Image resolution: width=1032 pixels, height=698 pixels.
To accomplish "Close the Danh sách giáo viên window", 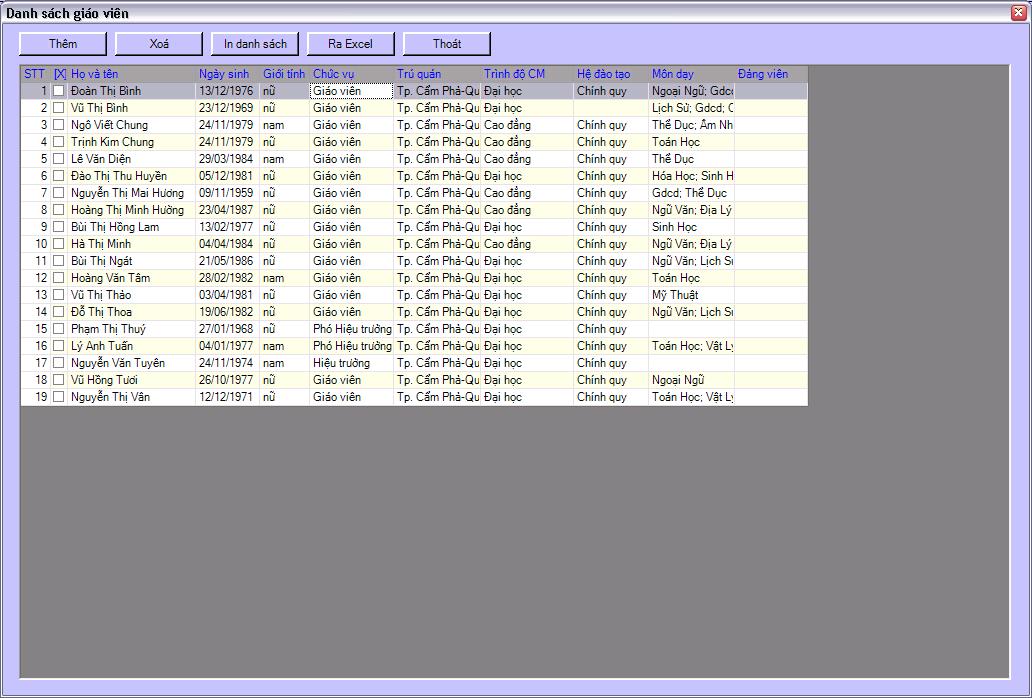I will [1019, 12].
